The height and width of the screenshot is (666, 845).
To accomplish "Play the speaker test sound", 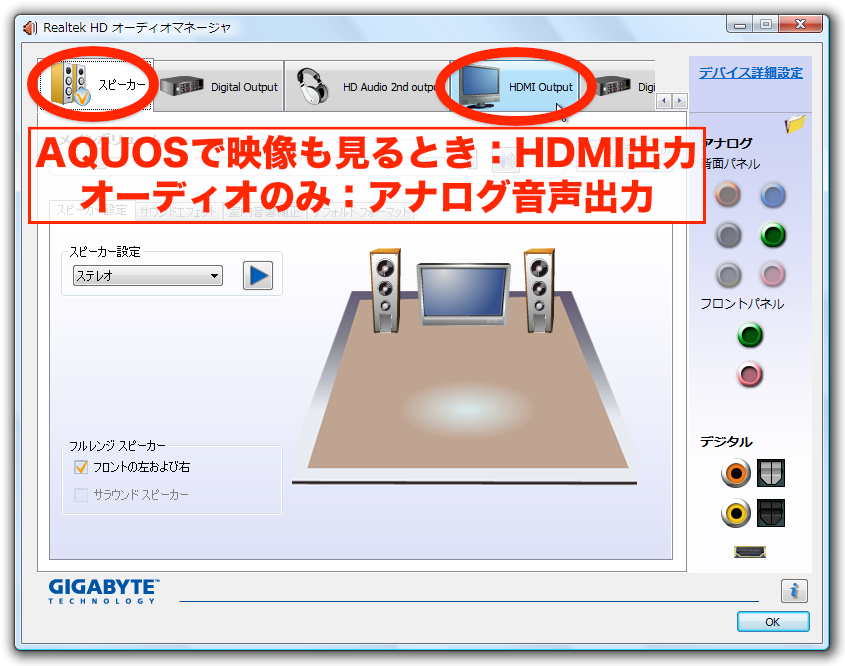I will pos(258,276).
